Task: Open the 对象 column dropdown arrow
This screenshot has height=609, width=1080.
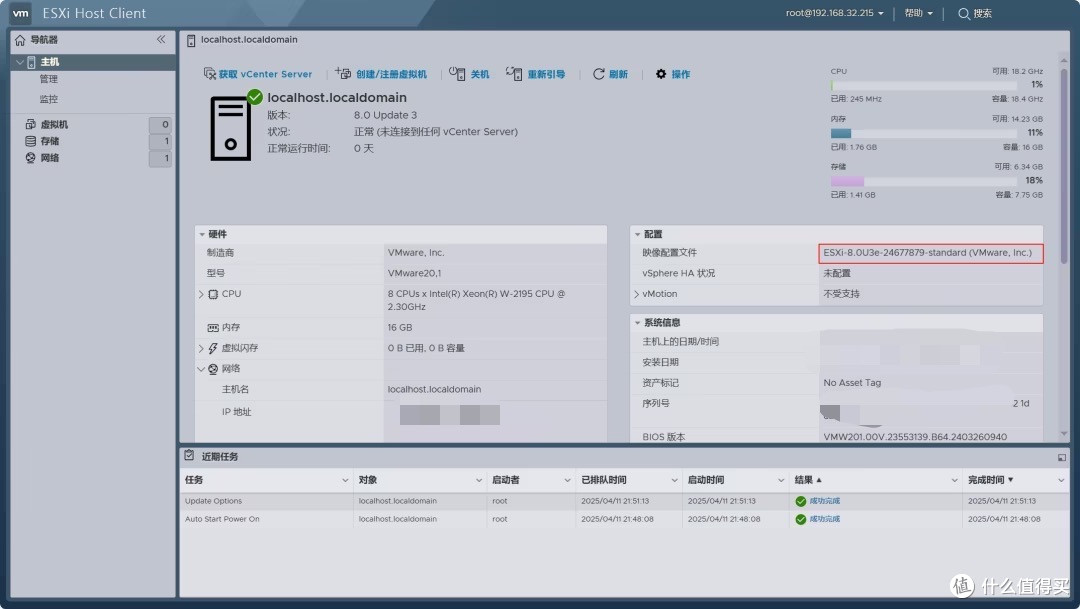Action: (x=479, y=480)
